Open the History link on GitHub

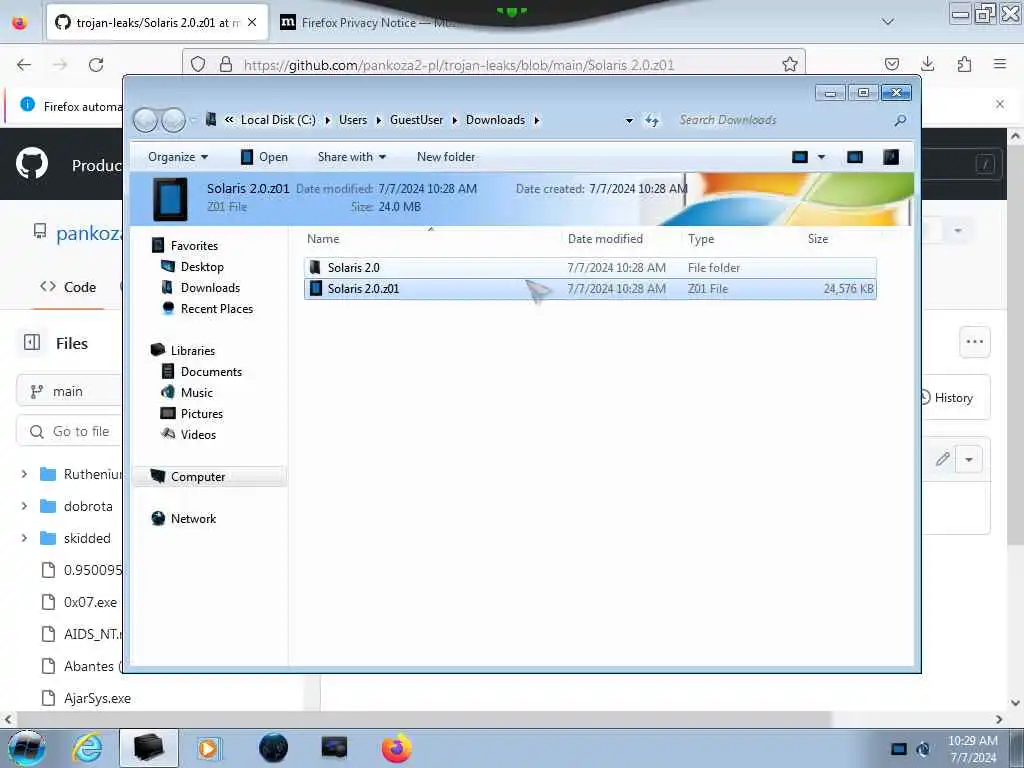(947, 398)
